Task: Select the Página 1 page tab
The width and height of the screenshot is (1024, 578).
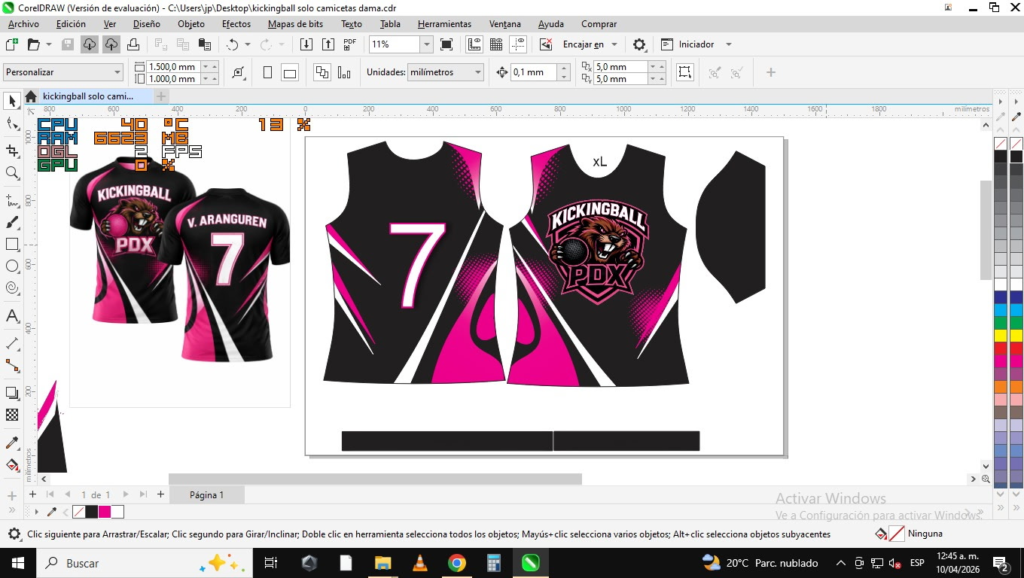Action: (206, 495)
